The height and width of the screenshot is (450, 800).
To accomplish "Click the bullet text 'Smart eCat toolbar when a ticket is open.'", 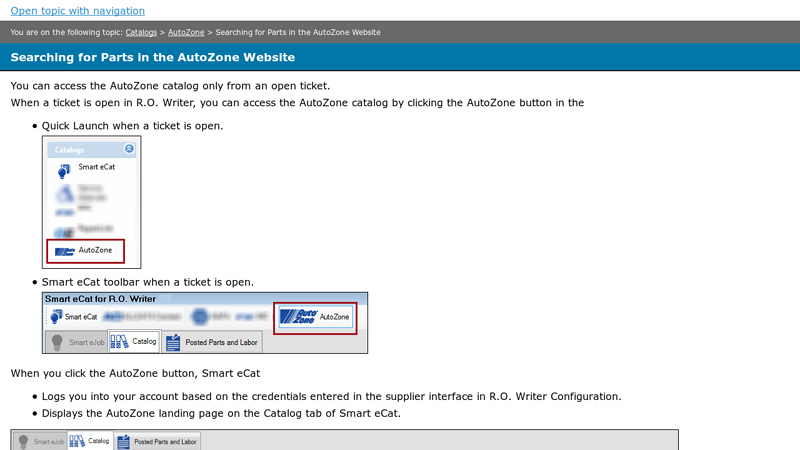I will 147,282.
